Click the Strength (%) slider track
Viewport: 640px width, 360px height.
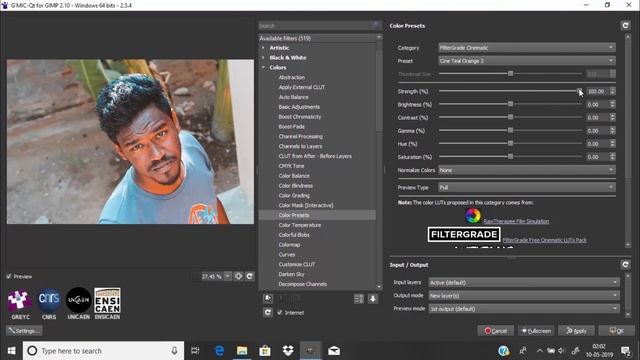(x=510, y=91)
